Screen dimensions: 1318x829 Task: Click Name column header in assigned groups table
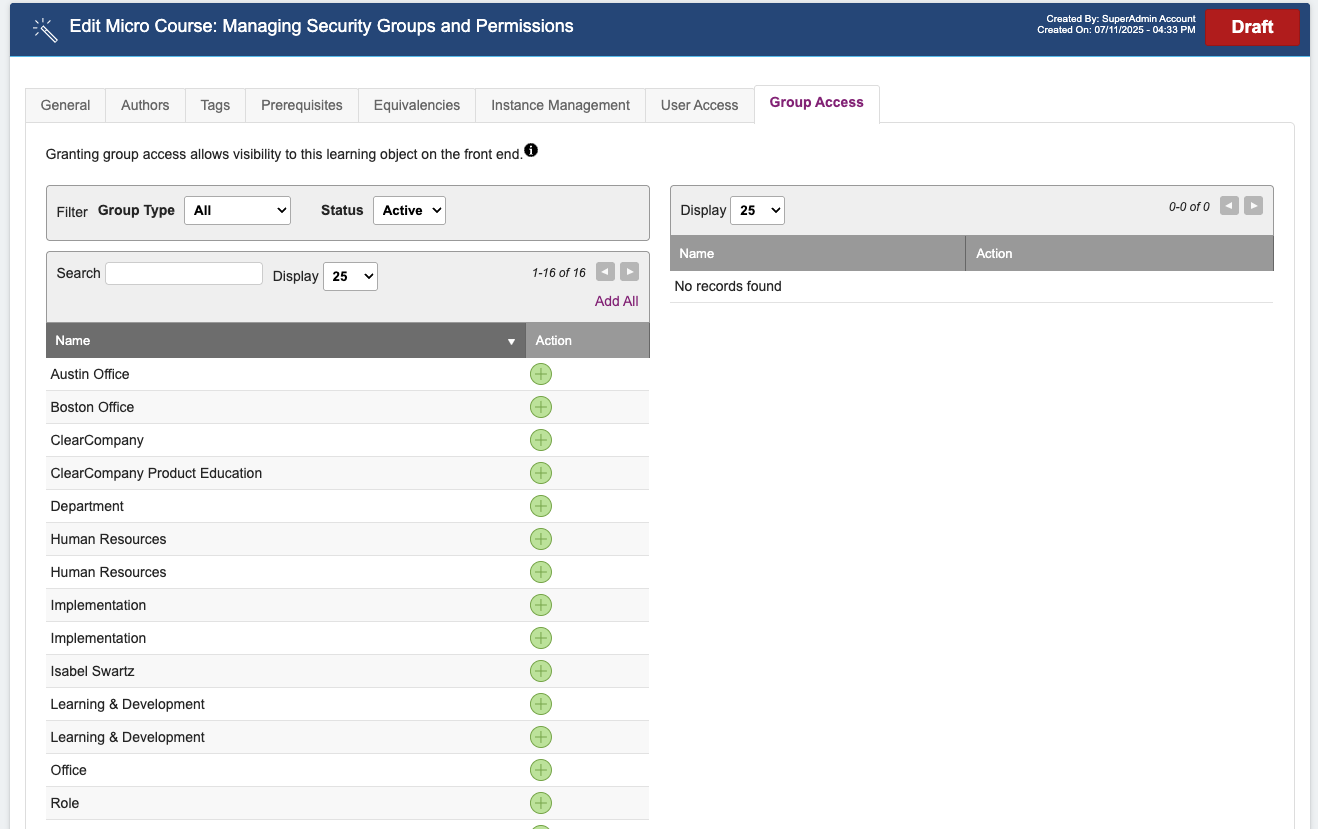pyautogui.click(x=817, y=253)
